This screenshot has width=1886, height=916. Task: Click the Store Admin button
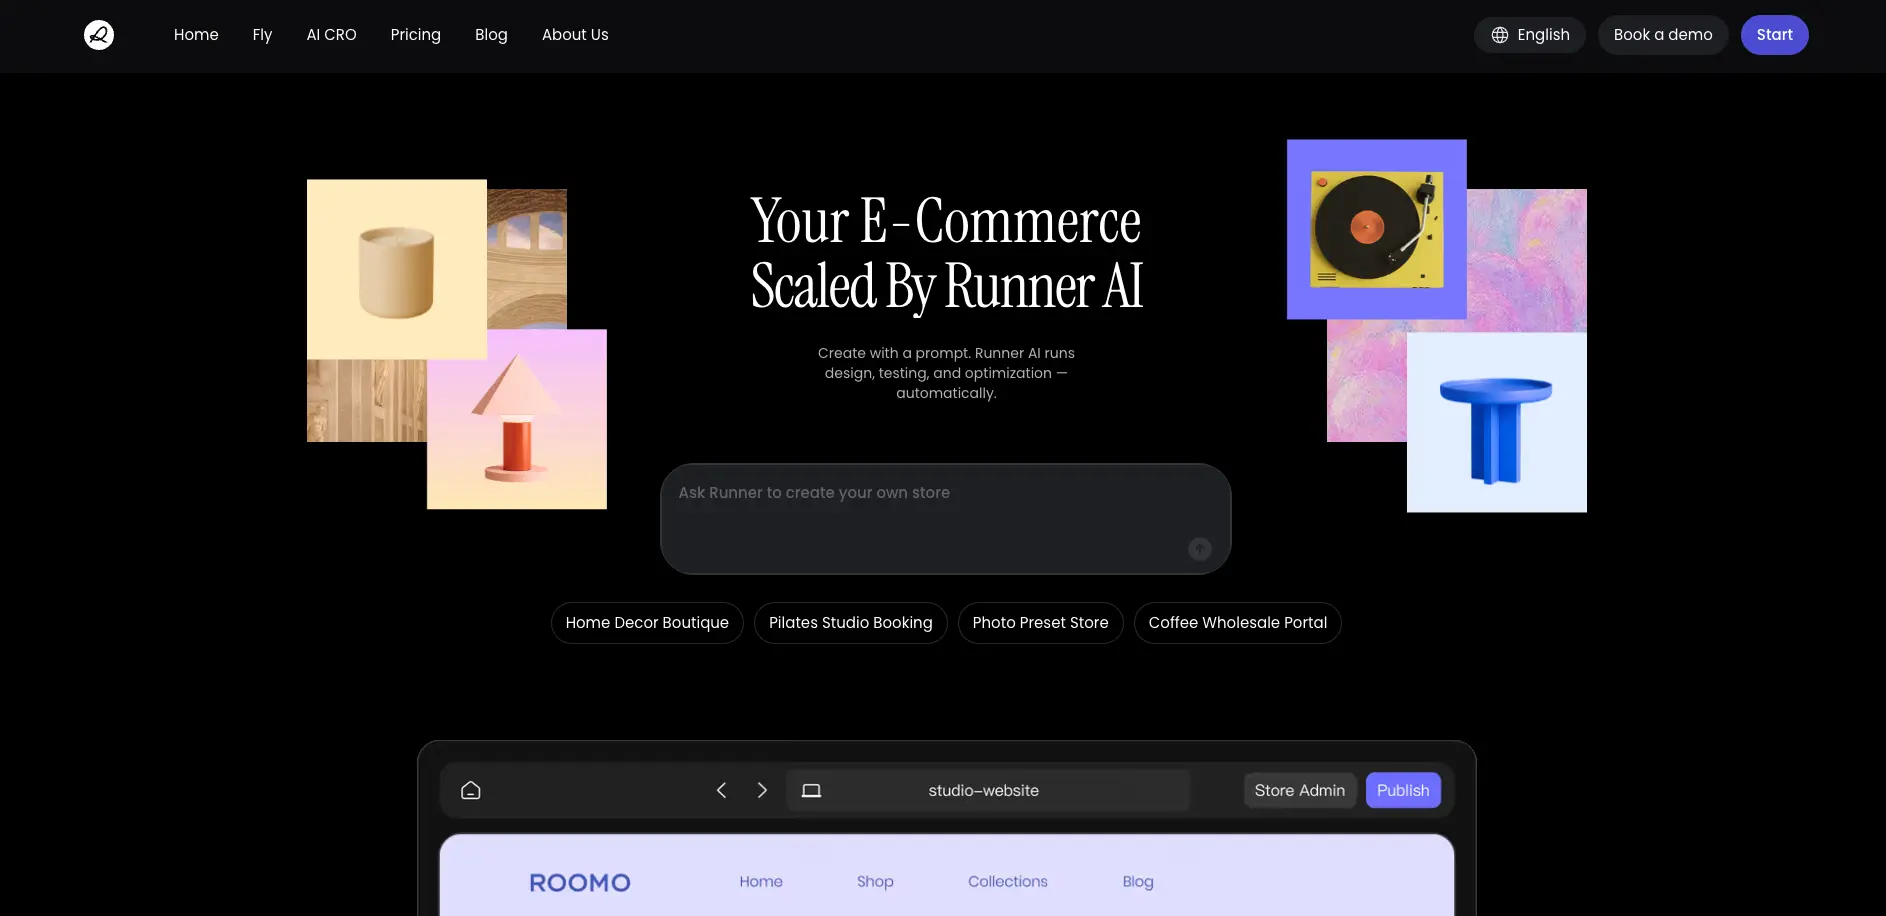coord(1300,791)
